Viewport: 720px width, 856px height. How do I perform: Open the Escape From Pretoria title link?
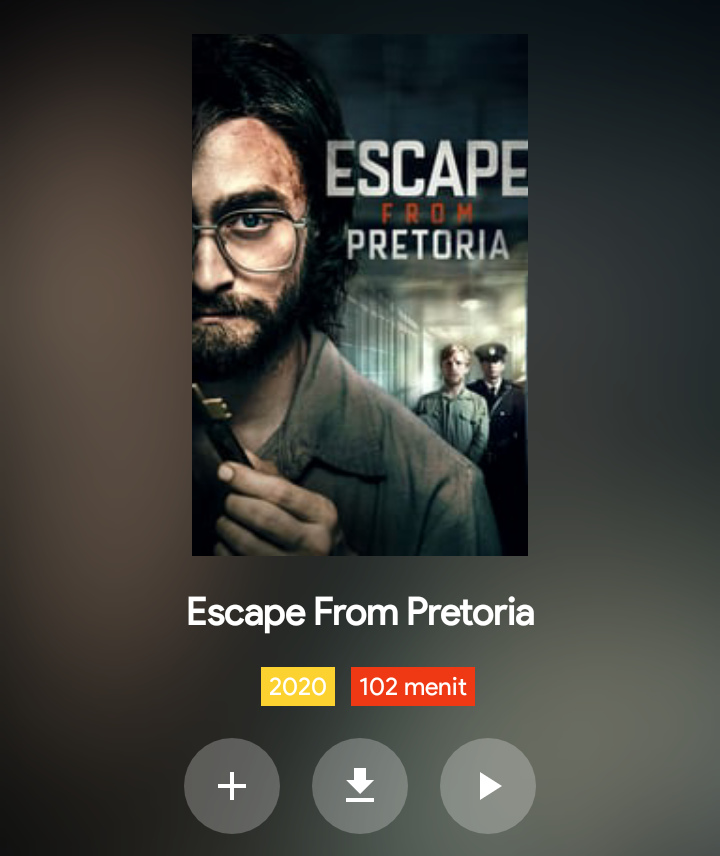(360, 612)
